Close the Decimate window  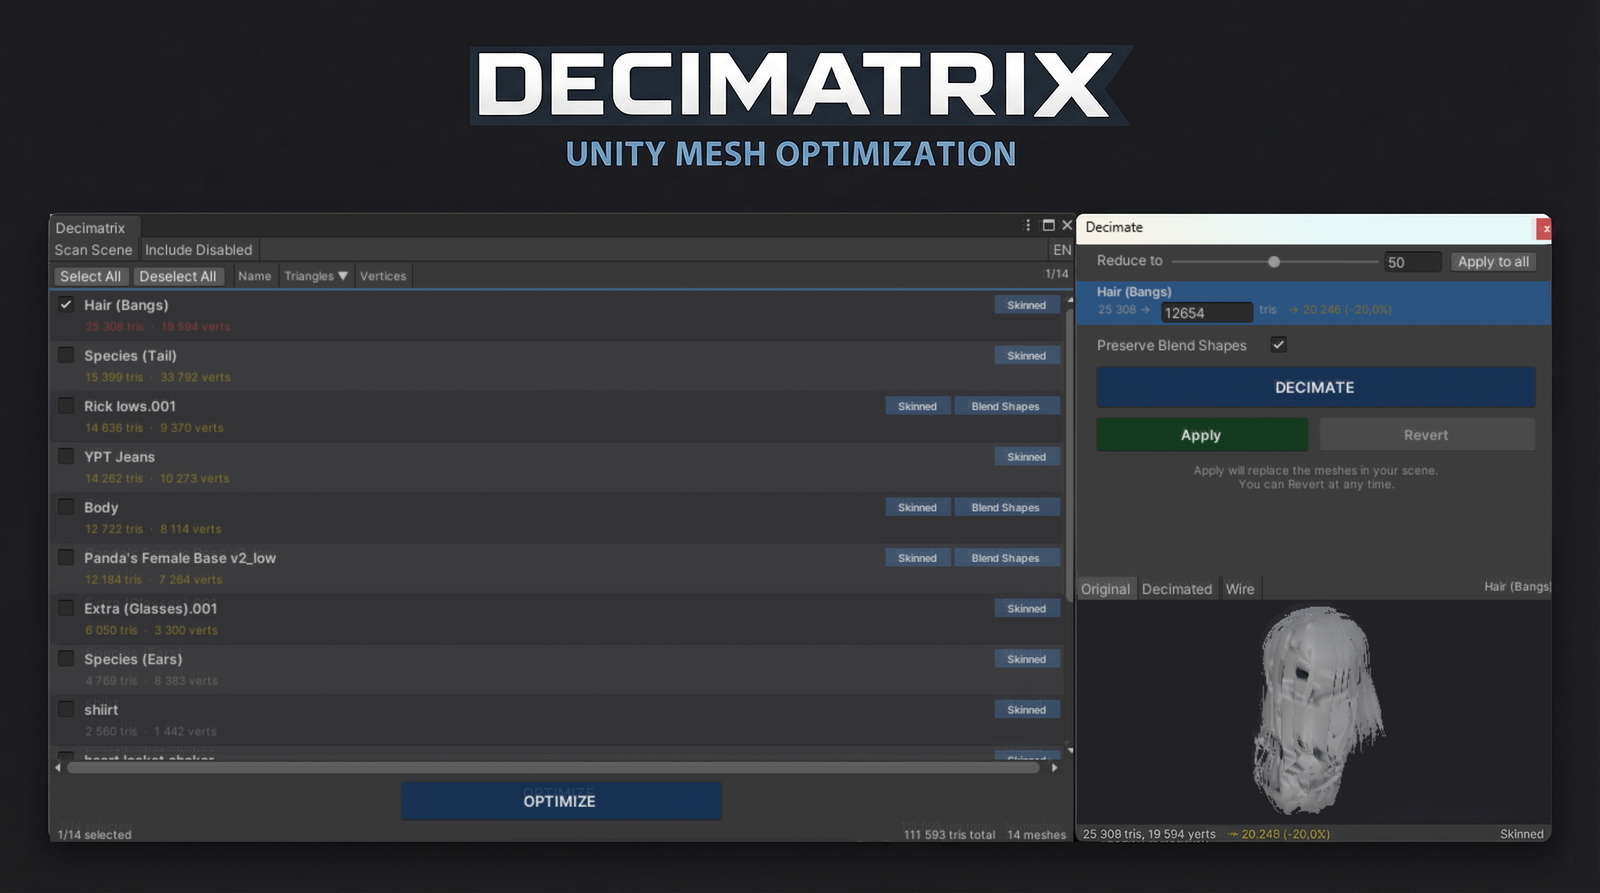pyautogui.click(x=1545, y=229)
